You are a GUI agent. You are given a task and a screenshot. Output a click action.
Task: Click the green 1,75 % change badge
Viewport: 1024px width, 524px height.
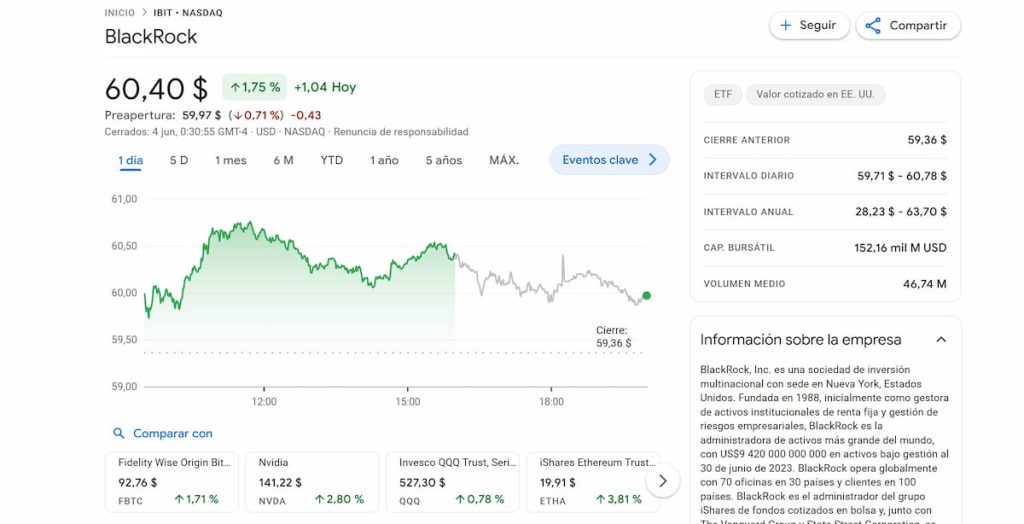255,87
